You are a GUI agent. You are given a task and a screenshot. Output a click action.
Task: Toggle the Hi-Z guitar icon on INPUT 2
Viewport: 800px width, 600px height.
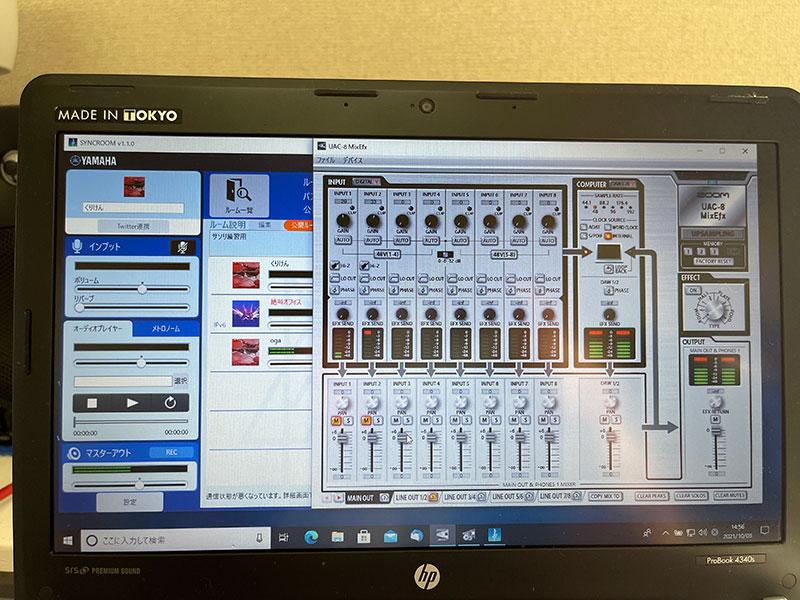tap(364, 266)
